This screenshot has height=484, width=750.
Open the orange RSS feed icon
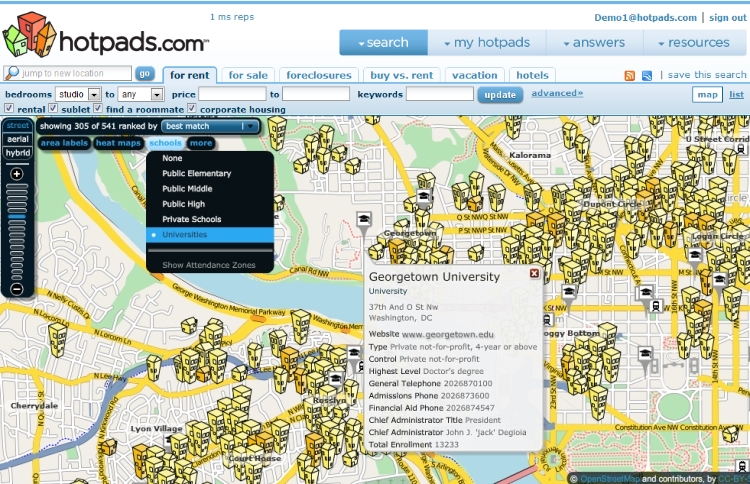630,76
